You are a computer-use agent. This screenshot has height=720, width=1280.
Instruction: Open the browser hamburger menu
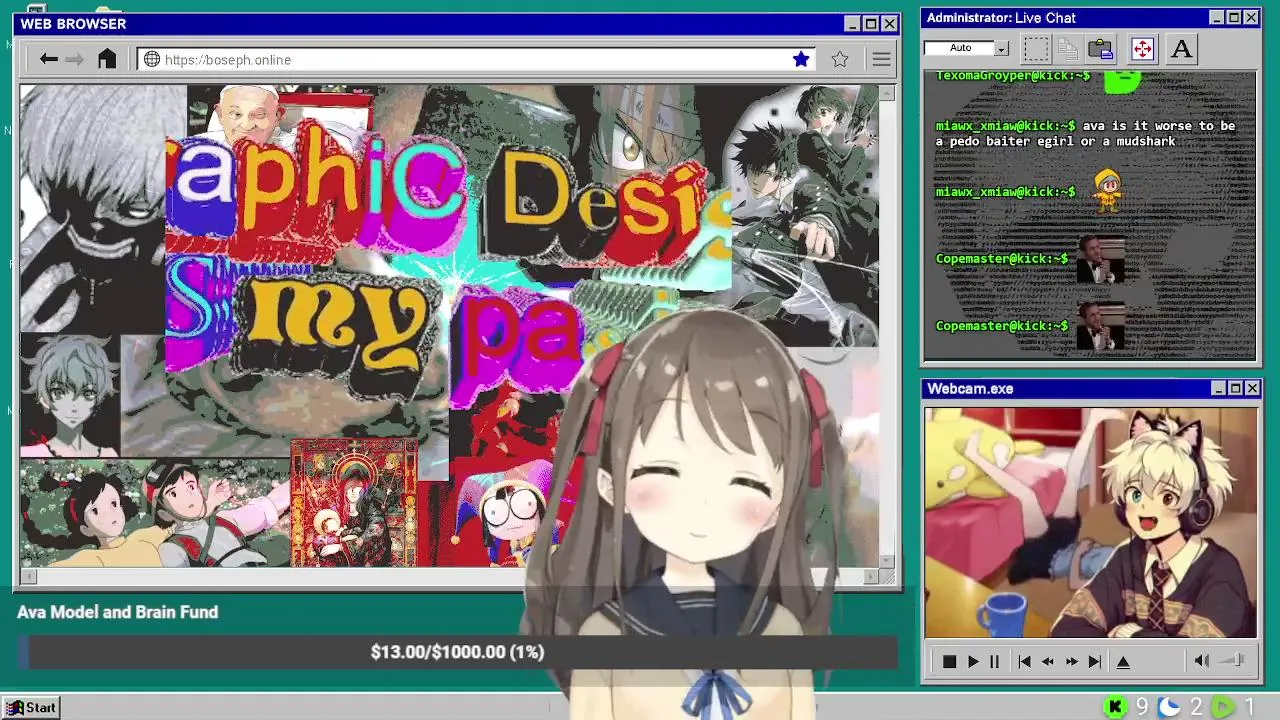tap(881, 59)
